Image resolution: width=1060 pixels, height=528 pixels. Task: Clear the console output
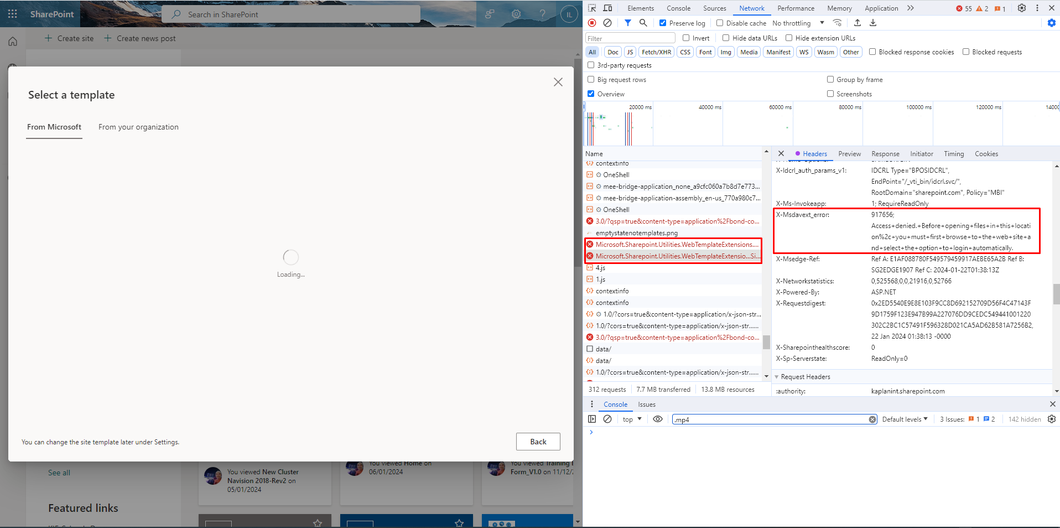(x=607, y=419)
